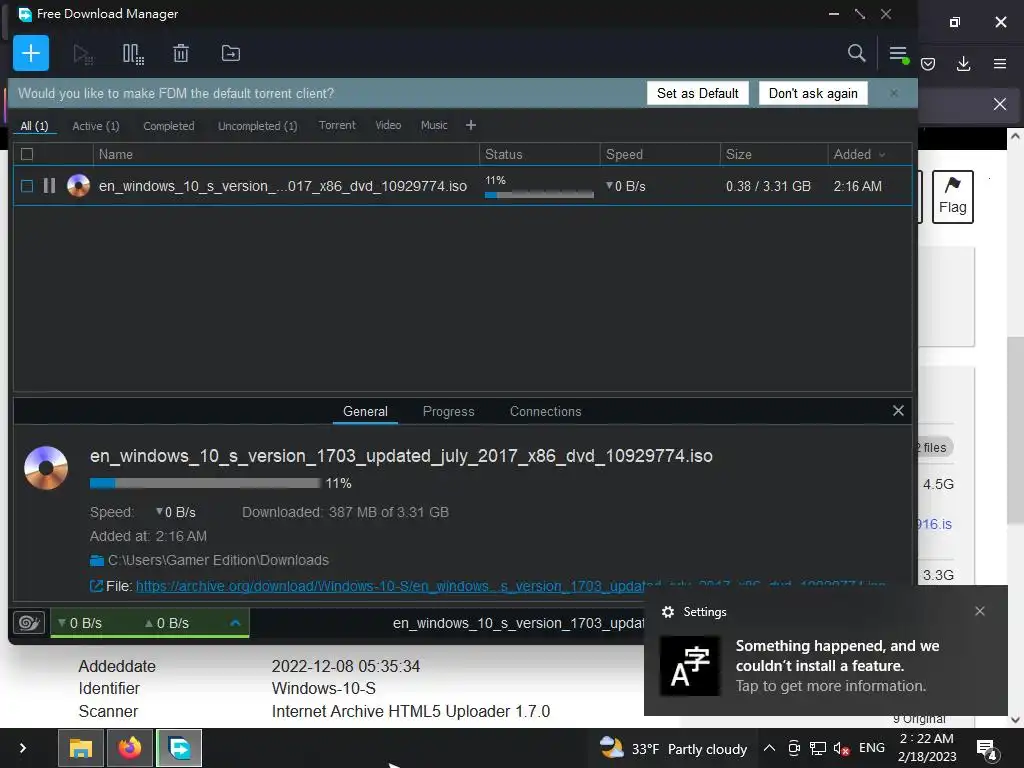The width and height of the screenshot is (1024, 768).
Task: Tick checkbox for the iso download row
Action: click(x=27, y=186)
